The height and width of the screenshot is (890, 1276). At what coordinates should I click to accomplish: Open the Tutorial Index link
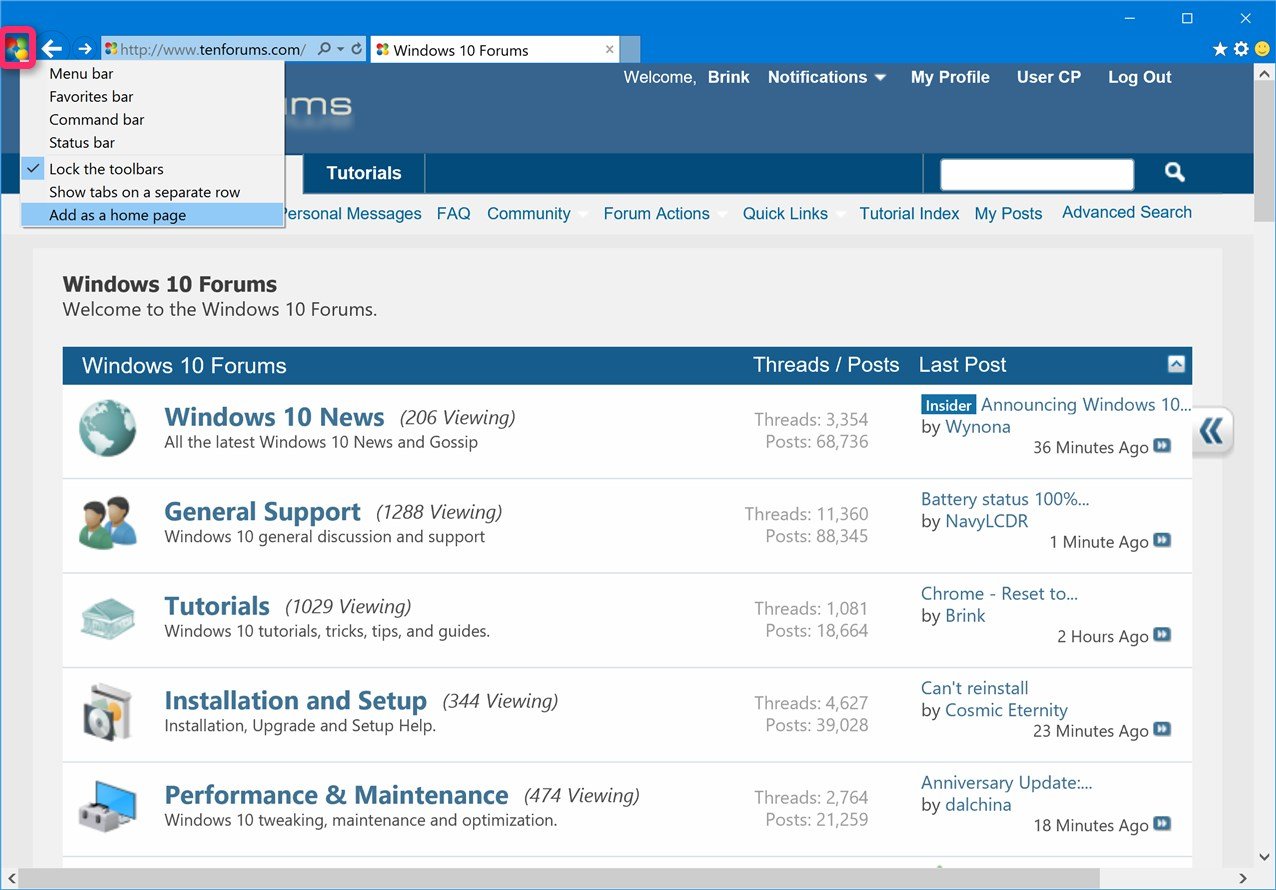coord(909,213)
